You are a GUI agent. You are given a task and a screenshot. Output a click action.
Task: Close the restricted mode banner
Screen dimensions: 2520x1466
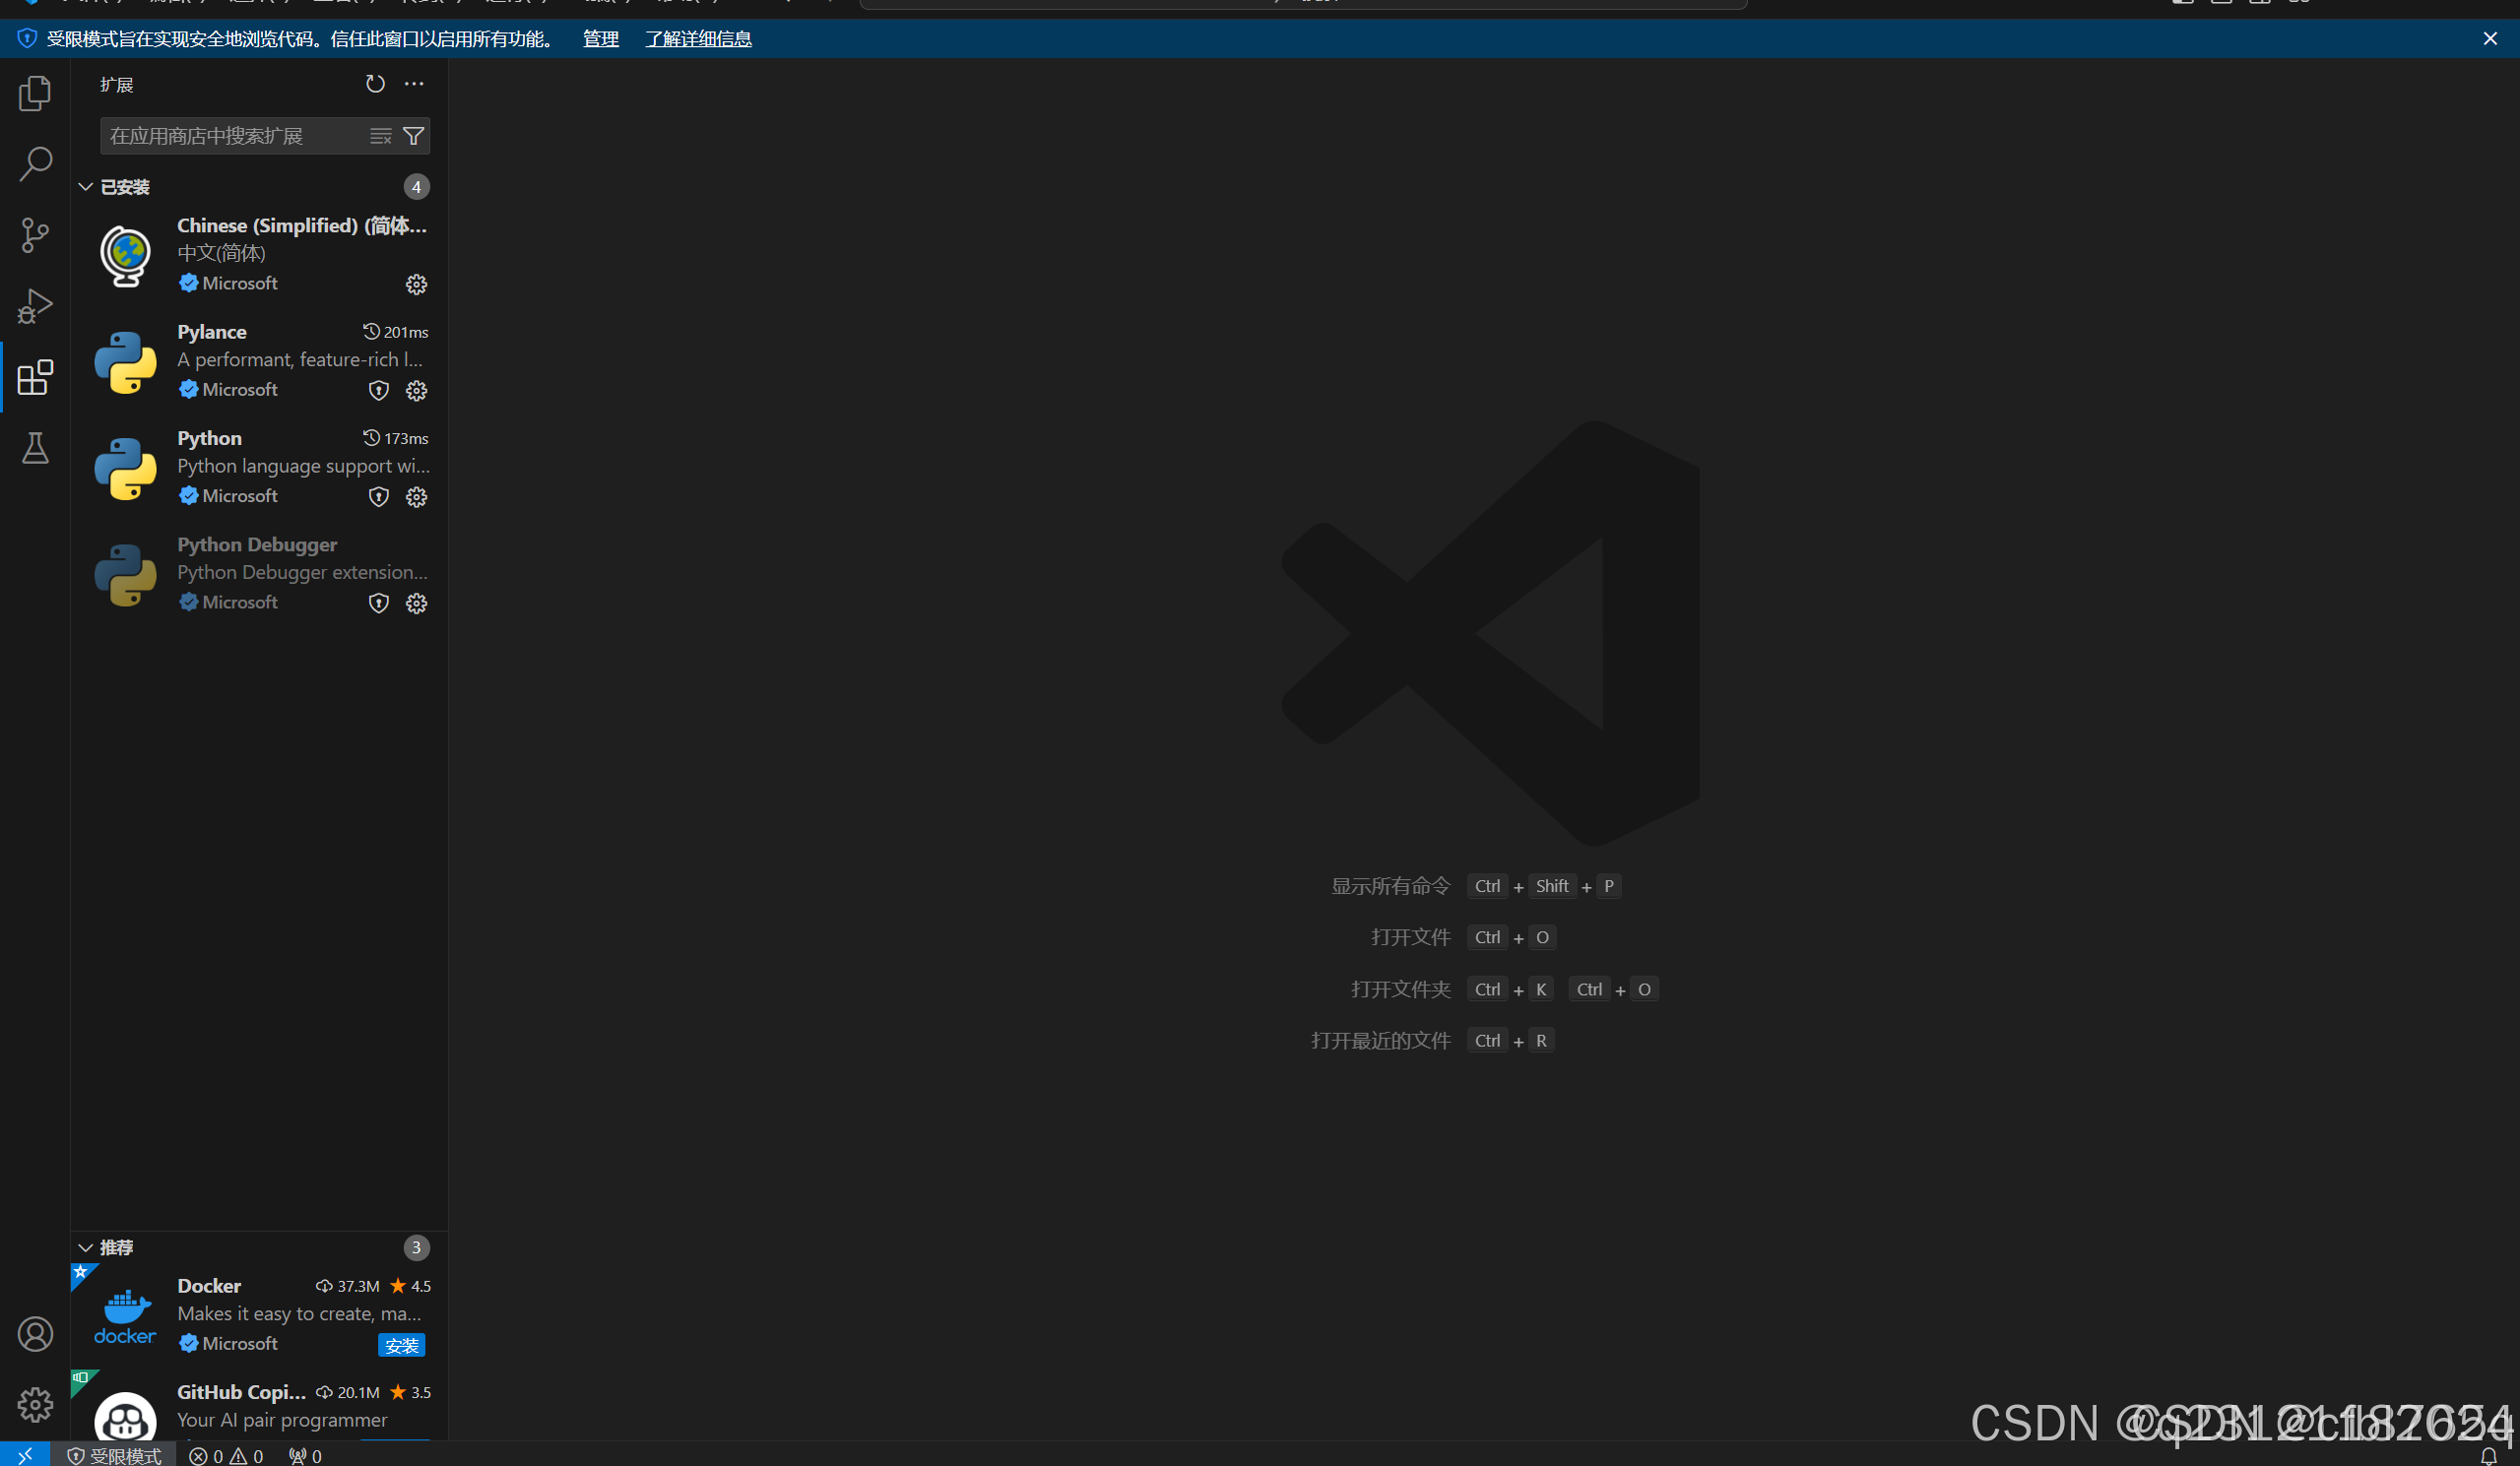[x=2490, y=39]
